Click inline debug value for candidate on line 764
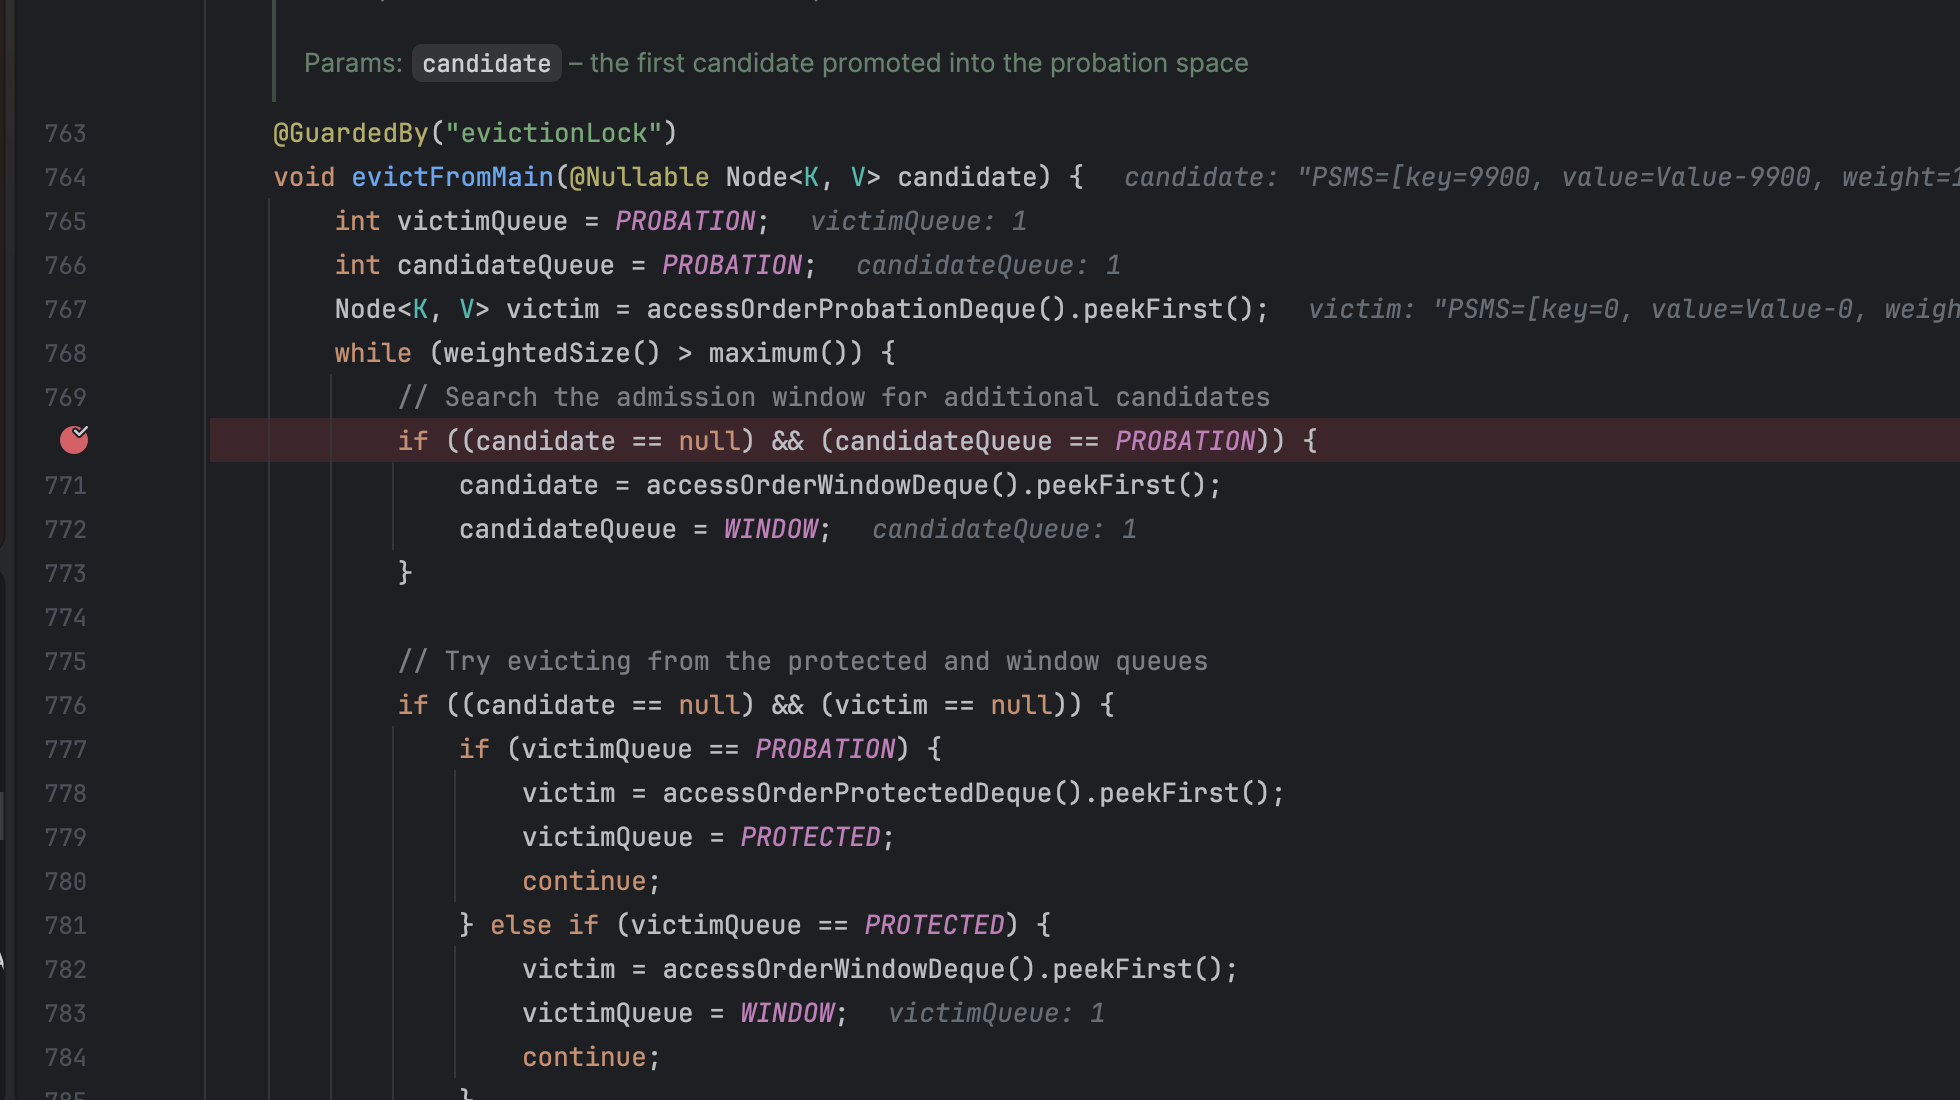 click(x=1538, y=178)
